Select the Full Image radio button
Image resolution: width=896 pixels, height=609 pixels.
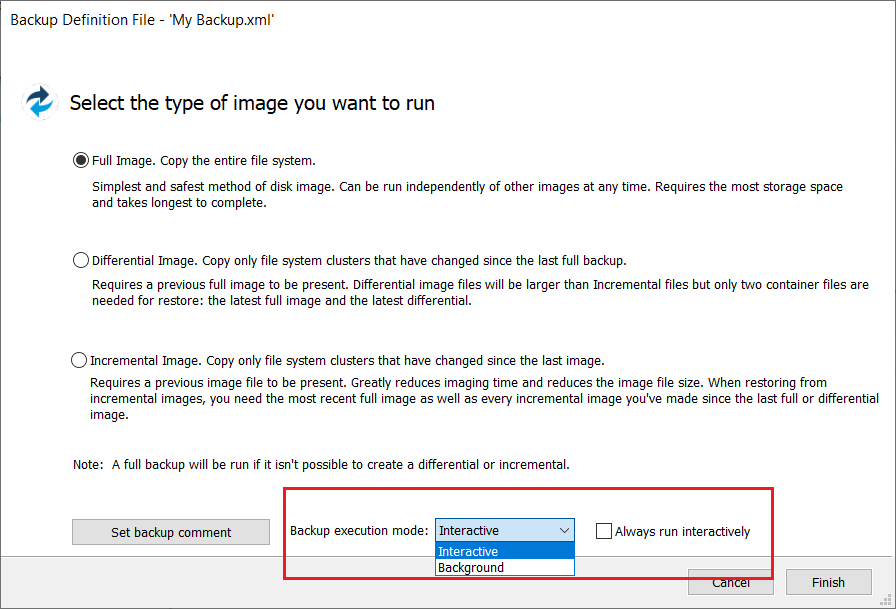click(81, 161)
